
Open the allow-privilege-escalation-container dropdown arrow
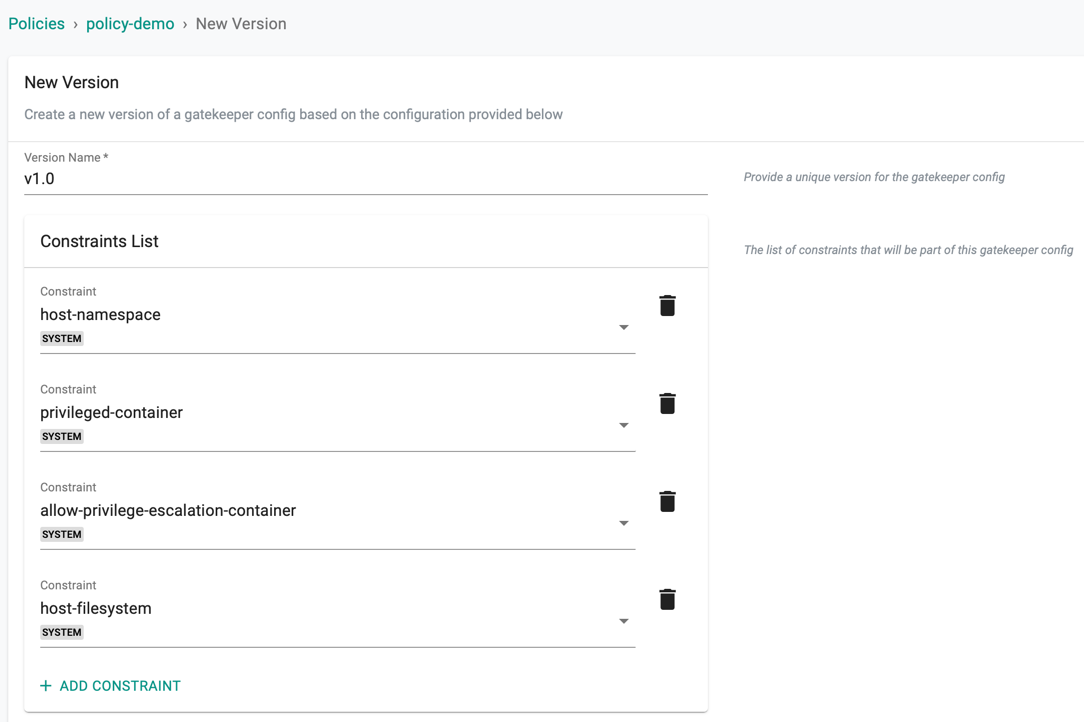coord(624,524)
